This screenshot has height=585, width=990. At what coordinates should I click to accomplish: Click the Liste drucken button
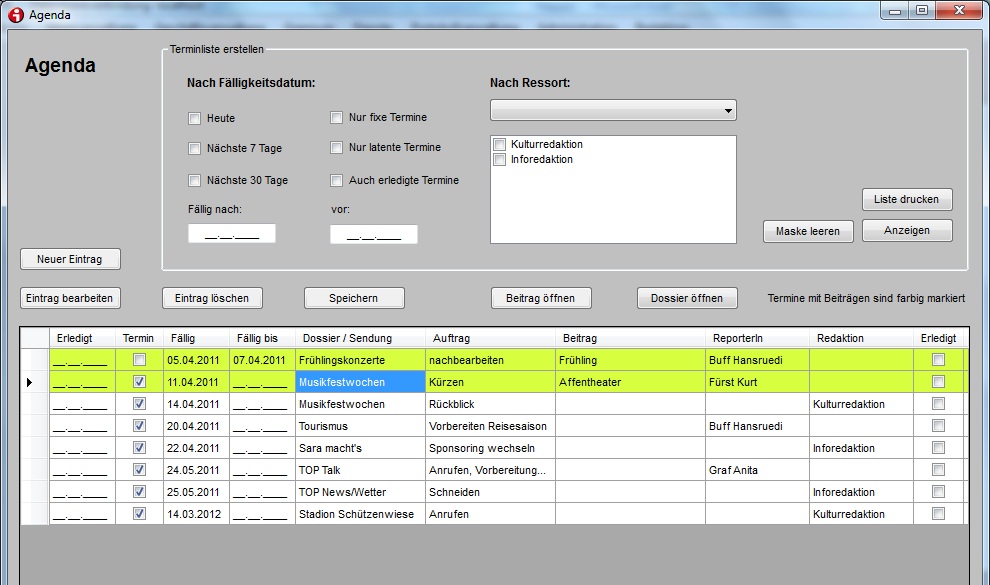point(906,200)
